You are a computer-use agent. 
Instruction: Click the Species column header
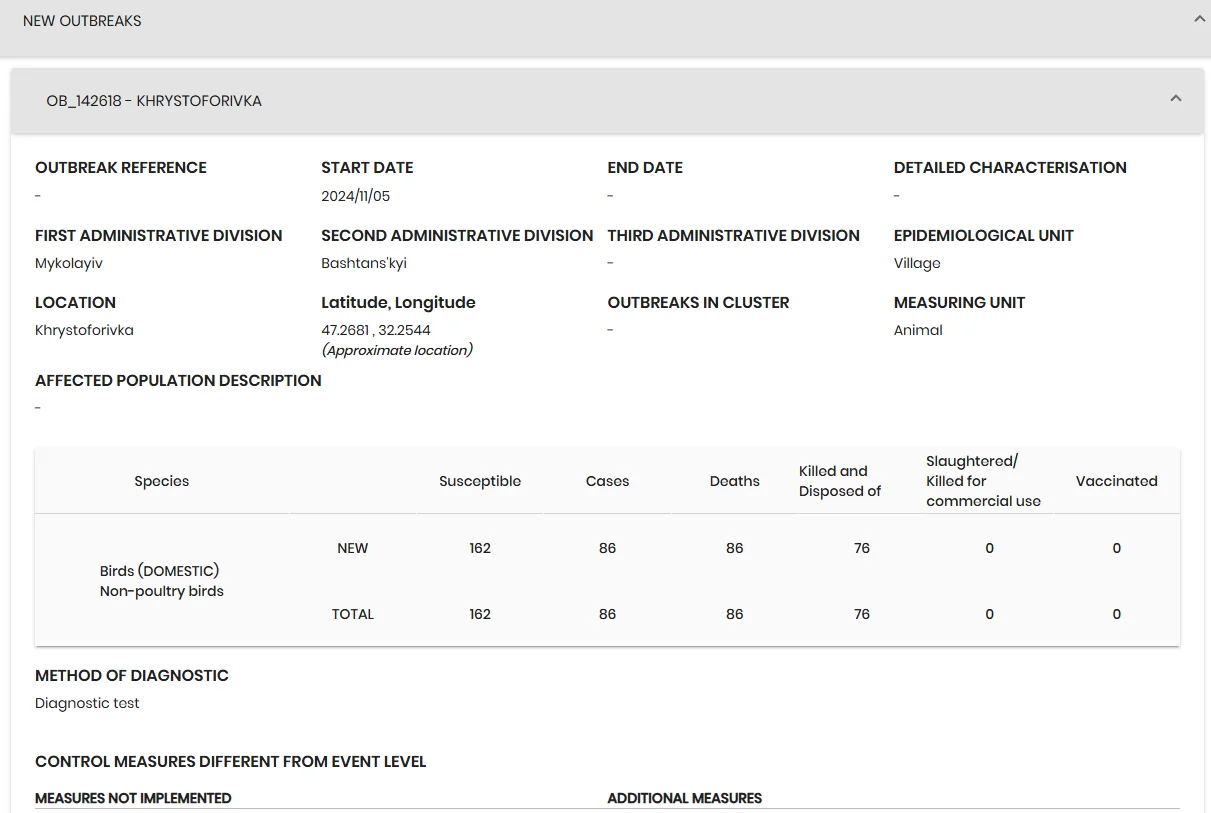(x=162, y=481)
